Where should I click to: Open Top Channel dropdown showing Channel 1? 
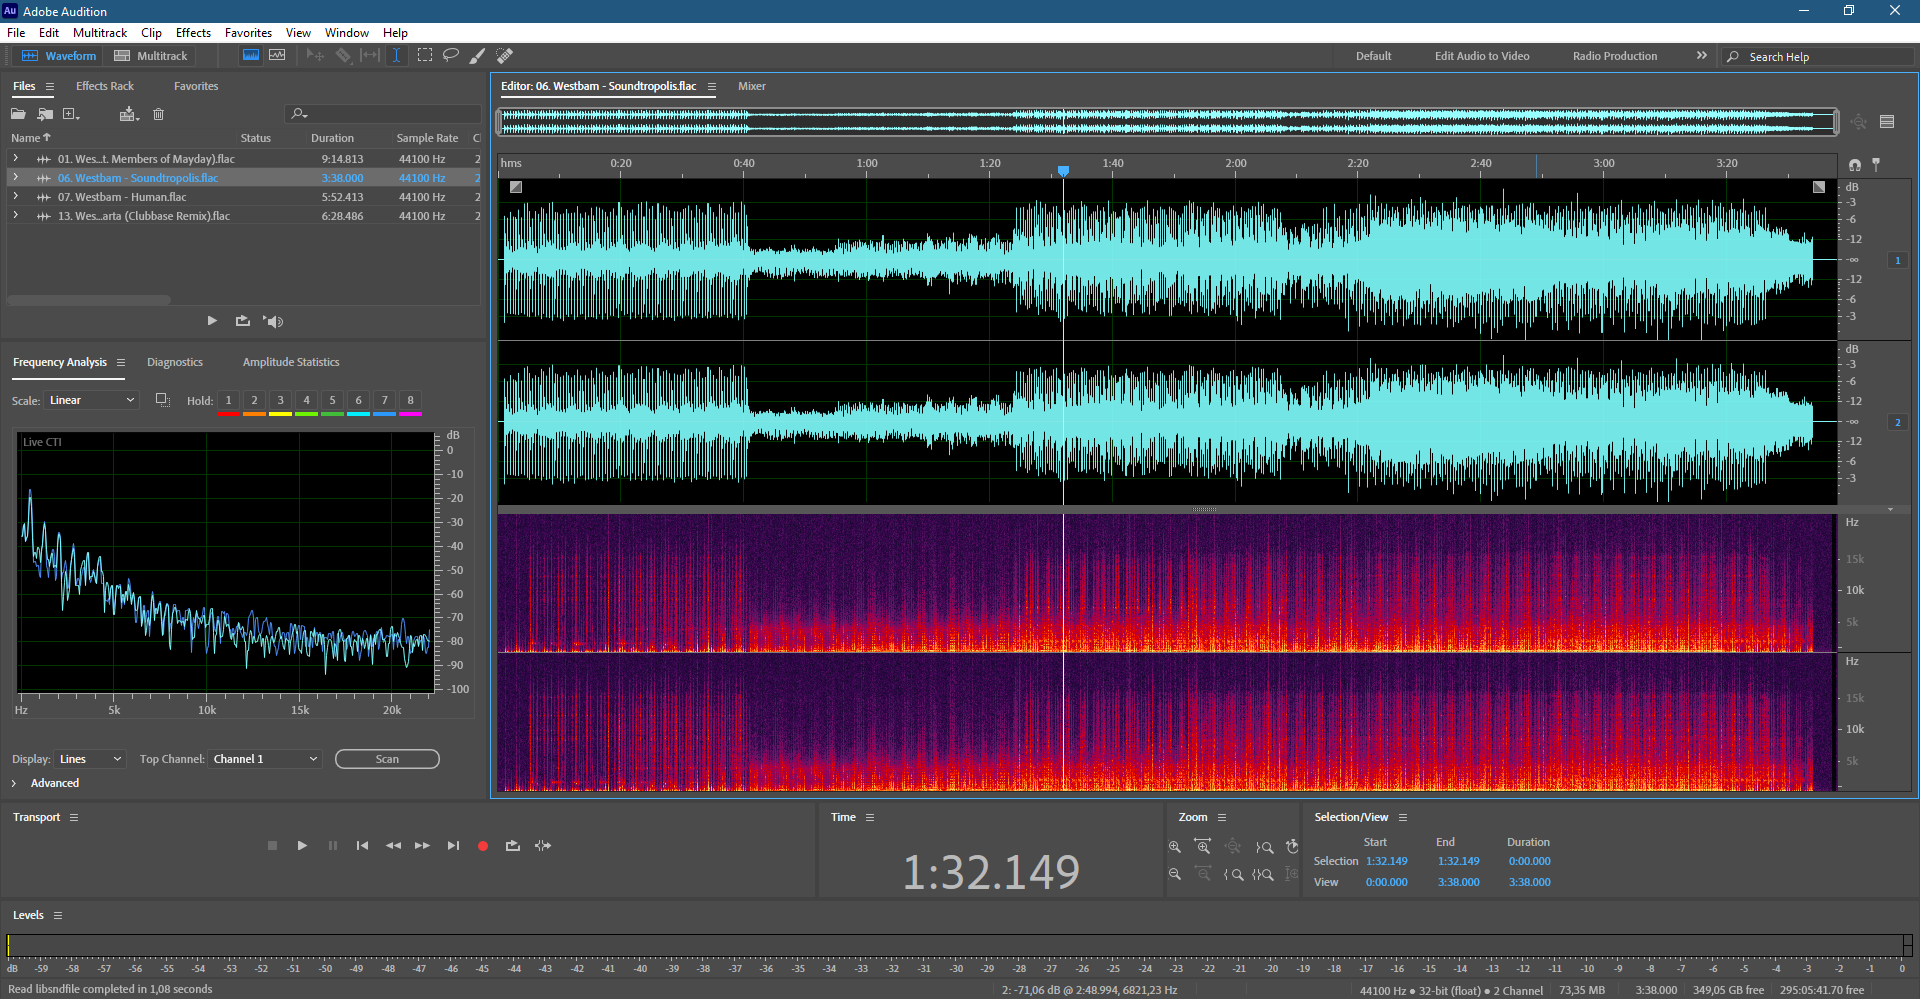point(265,759)
